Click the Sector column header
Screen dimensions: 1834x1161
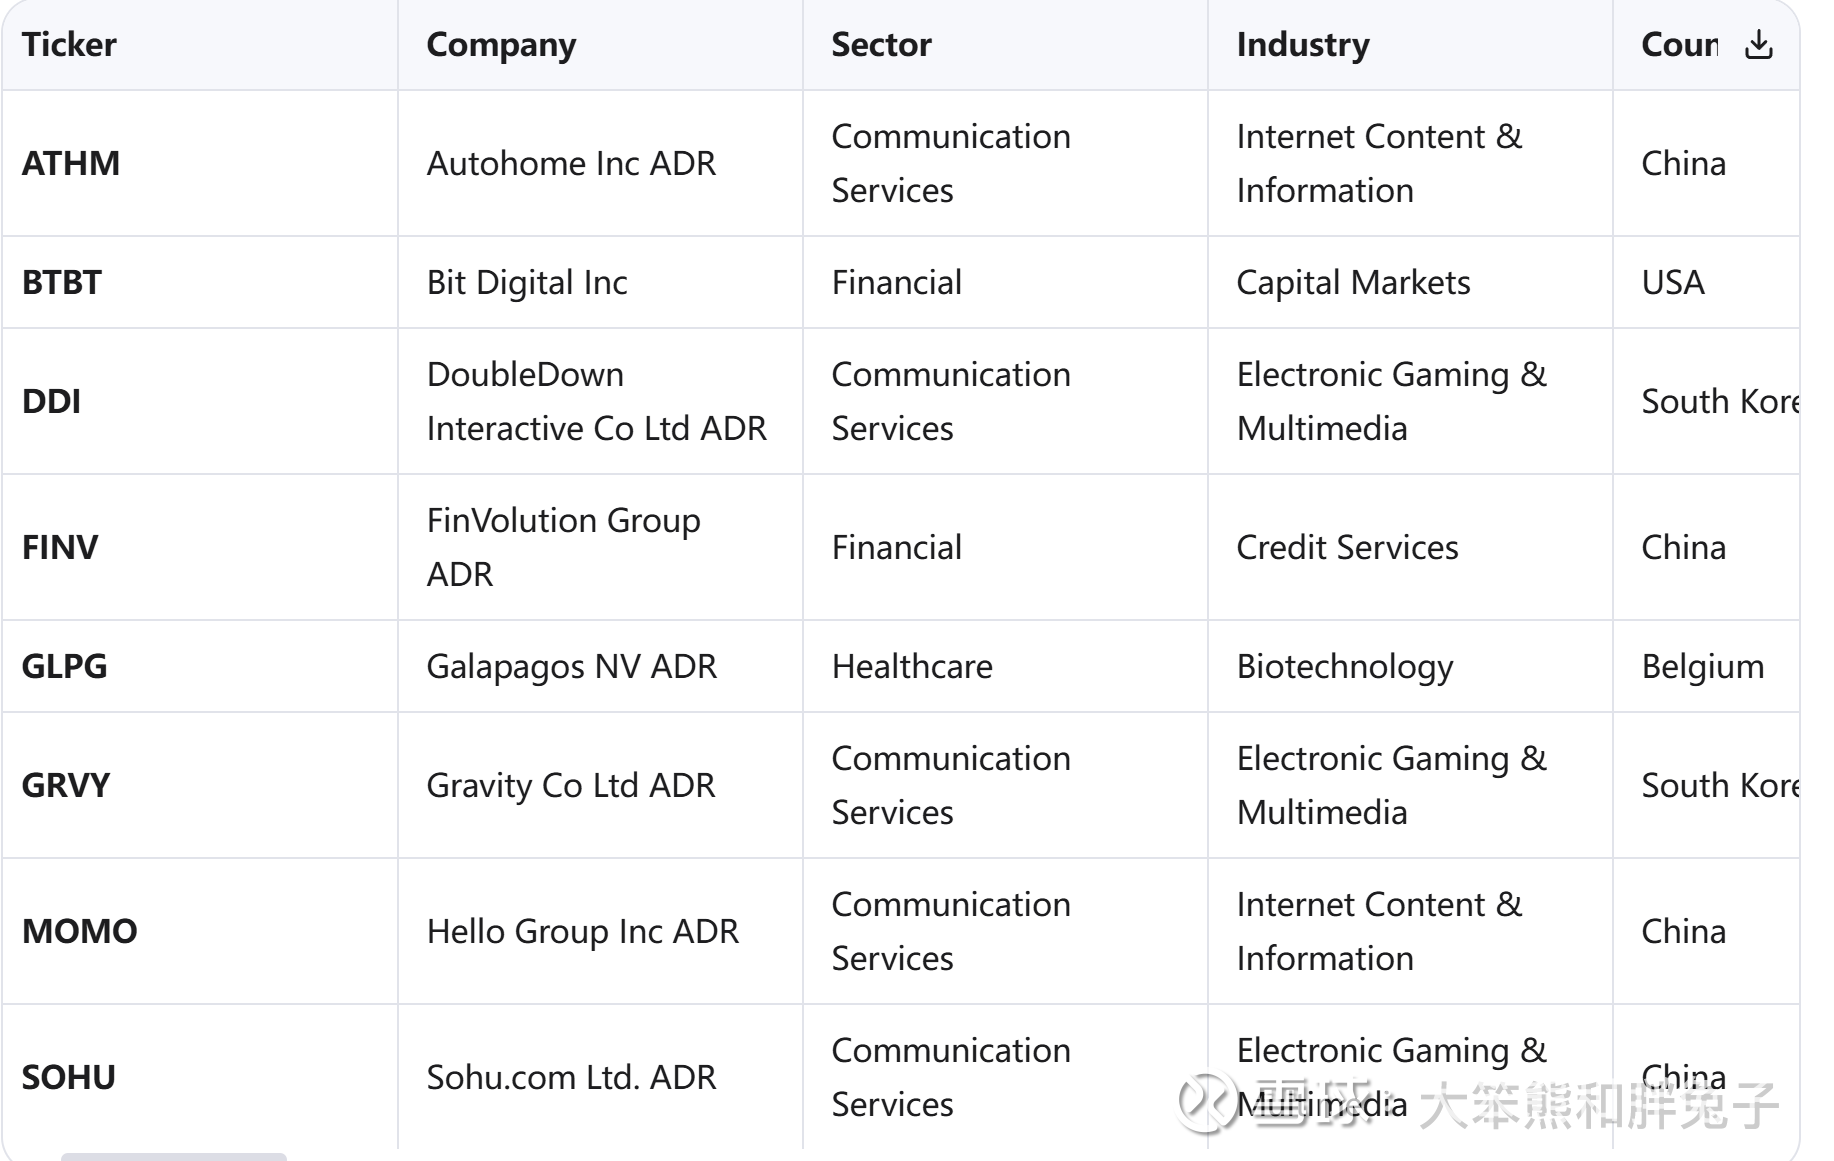click(x=881, y=45)
